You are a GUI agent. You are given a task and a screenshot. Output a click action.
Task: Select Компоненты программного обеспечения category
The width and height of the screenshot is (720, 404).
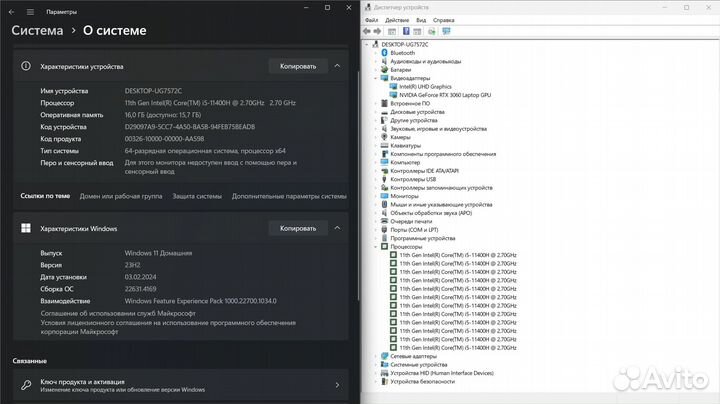(x=443, y=154)
